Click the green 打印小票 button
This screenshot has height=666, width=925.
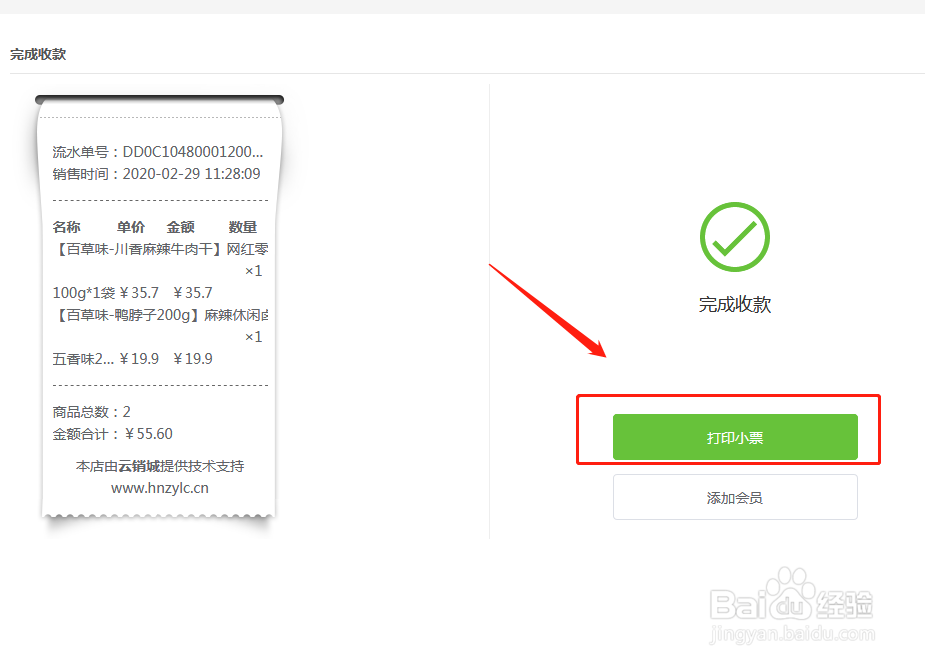coord(735,437)
